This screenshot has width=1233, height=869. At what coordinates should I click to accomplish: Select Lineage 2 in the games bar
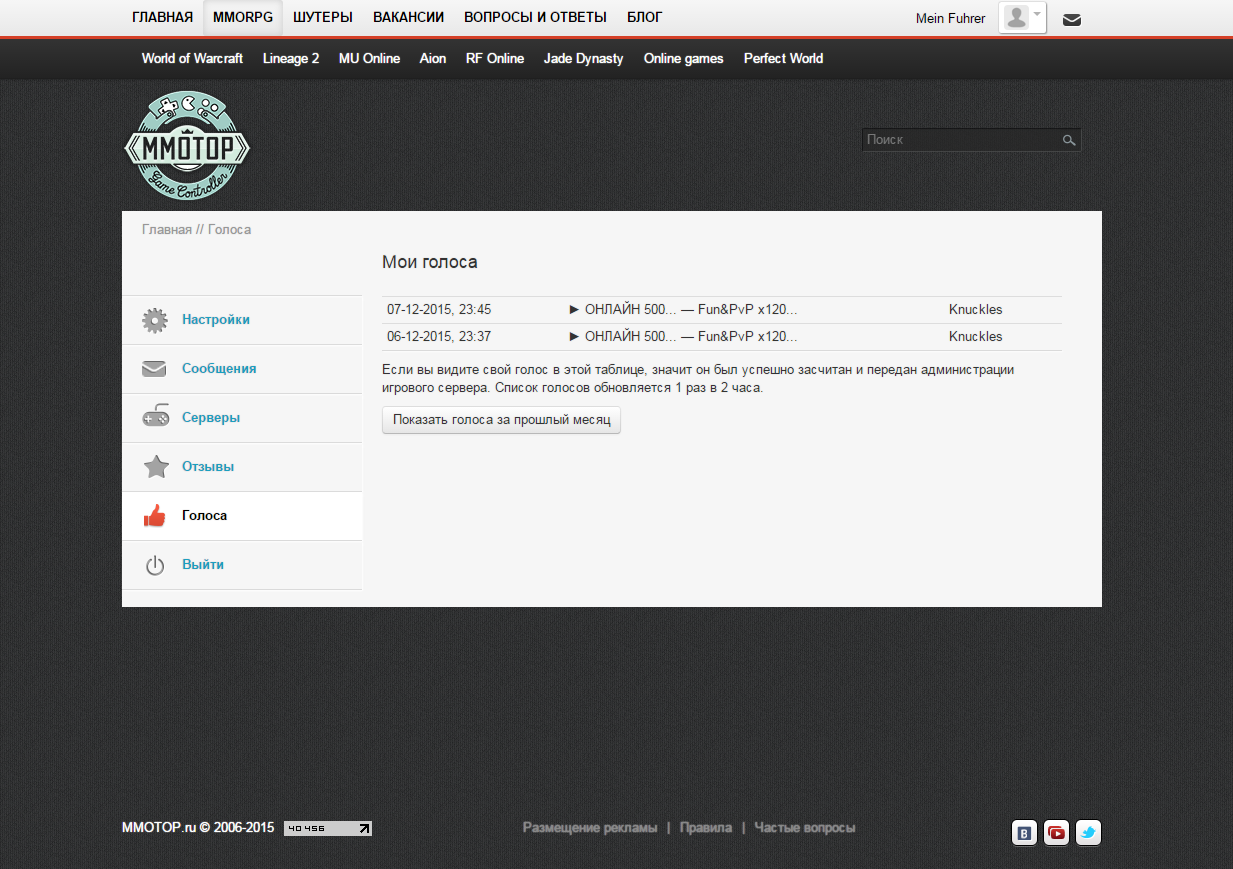[x=291, y=58]
